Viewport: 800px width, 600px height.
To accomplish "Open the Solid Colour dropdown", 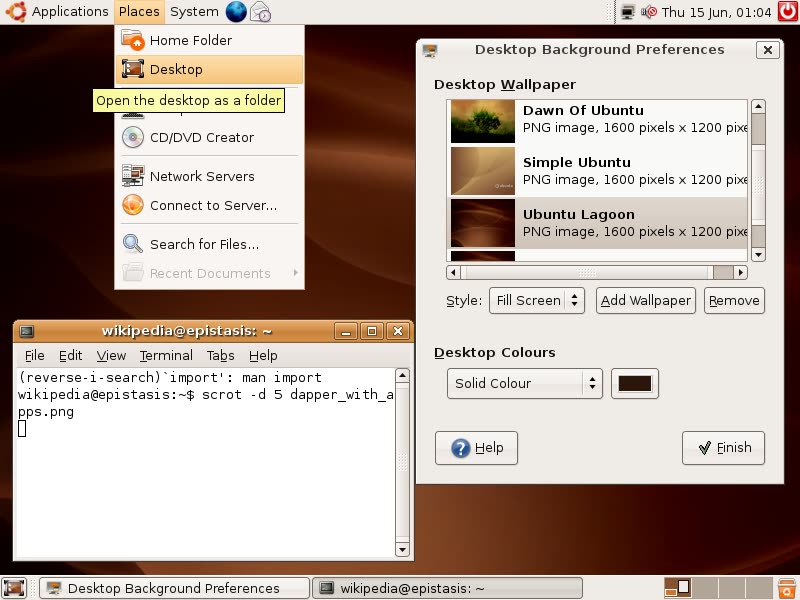I will pyautogui.click(x=524, y=383).
